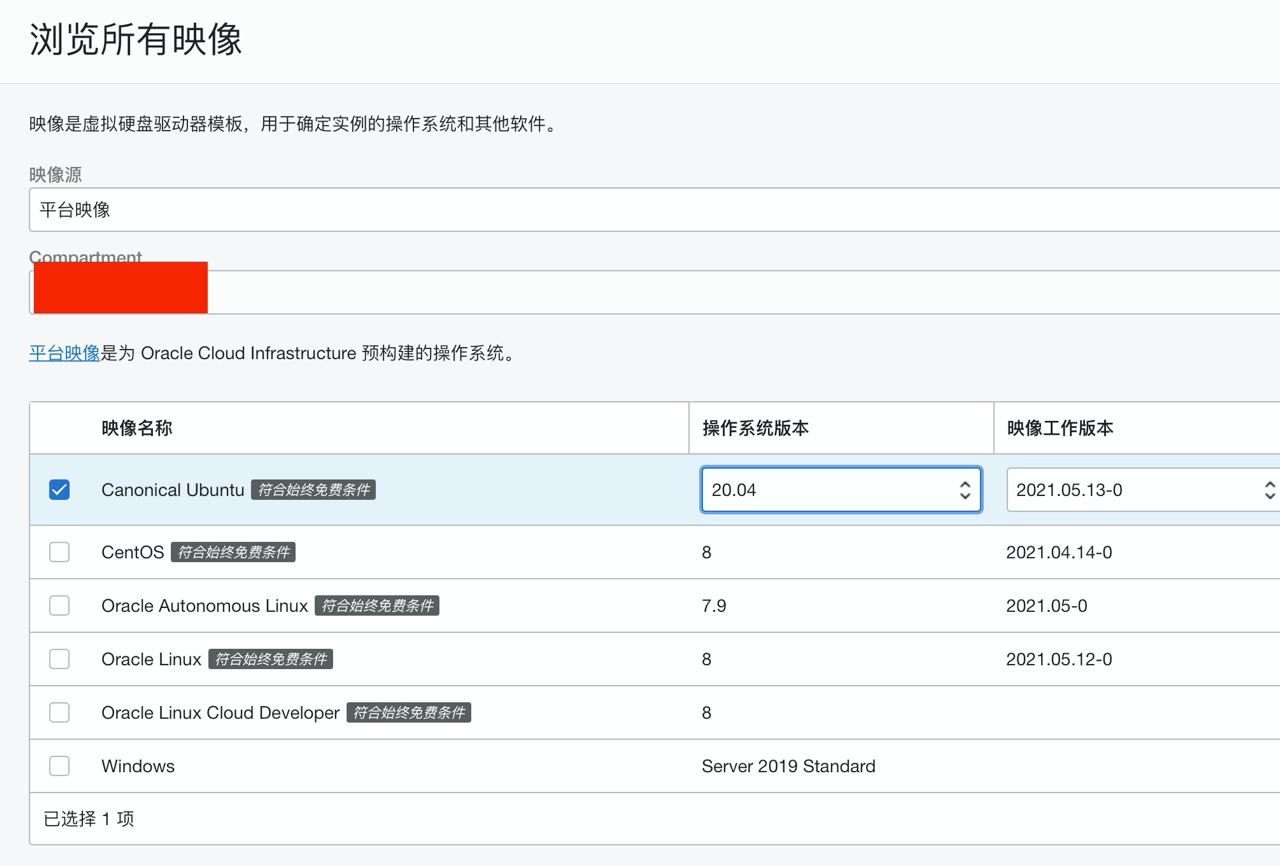Click the free-tier badge in Oracle Linux Cloud Developer row
1280x866 pixels.
[x=409, y=713]
